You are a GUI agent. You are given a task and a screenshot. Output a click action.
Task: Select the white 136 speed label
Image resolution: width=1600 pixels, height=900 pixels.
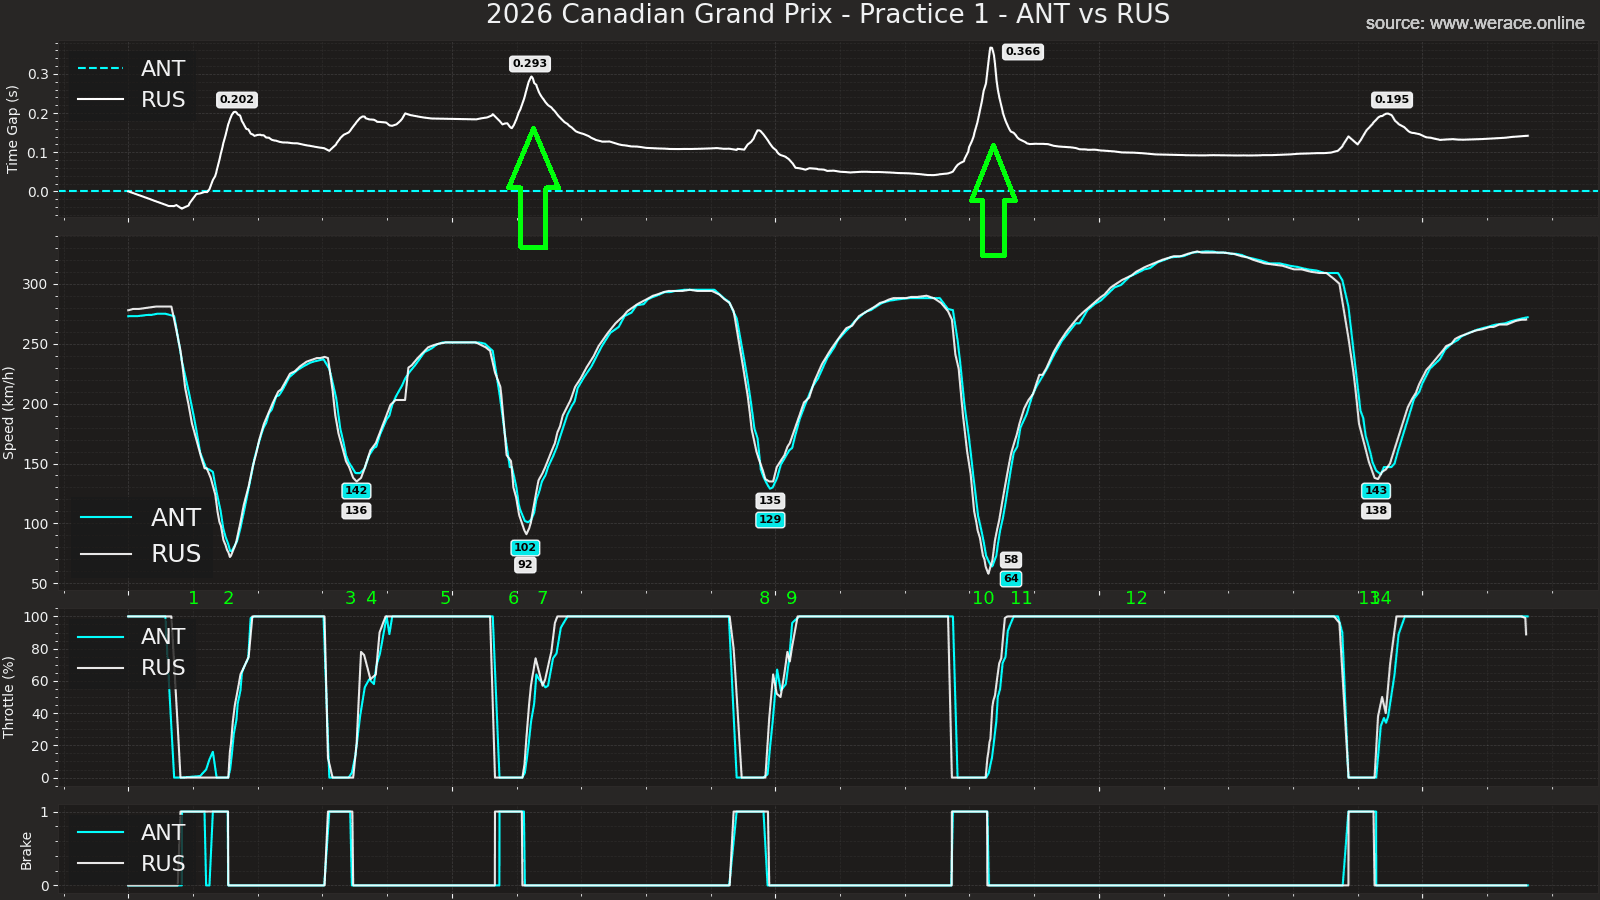click(x=356, y=510)
